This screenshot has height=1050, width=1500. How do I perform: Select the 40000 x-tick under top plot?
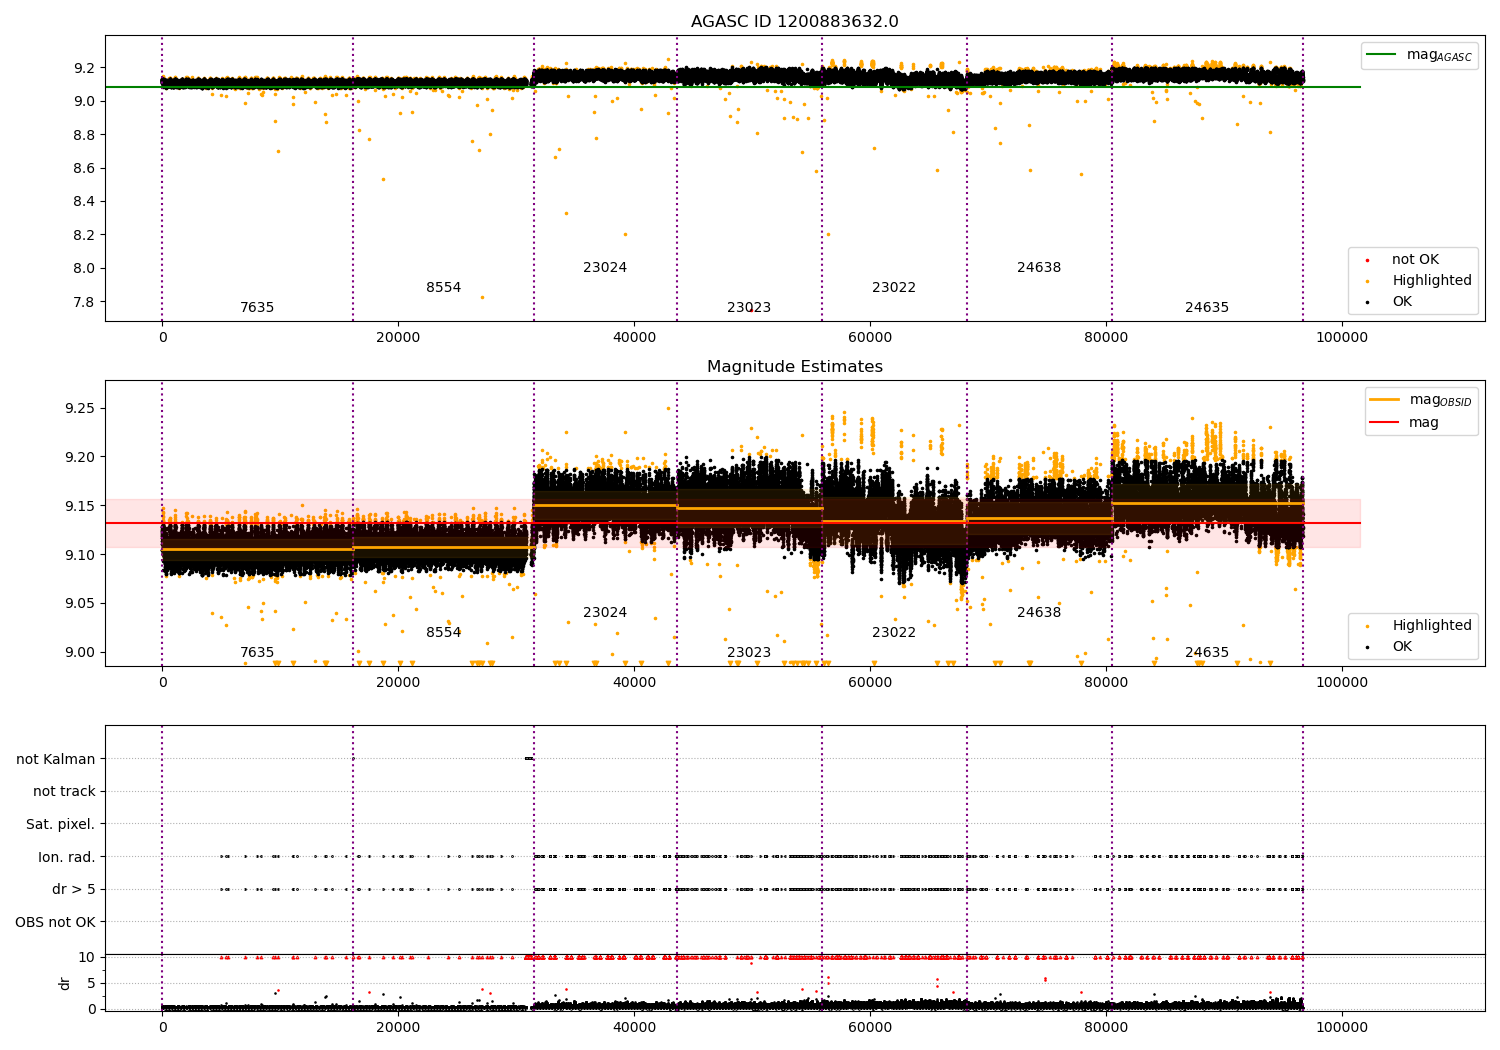tap(634, 338)
